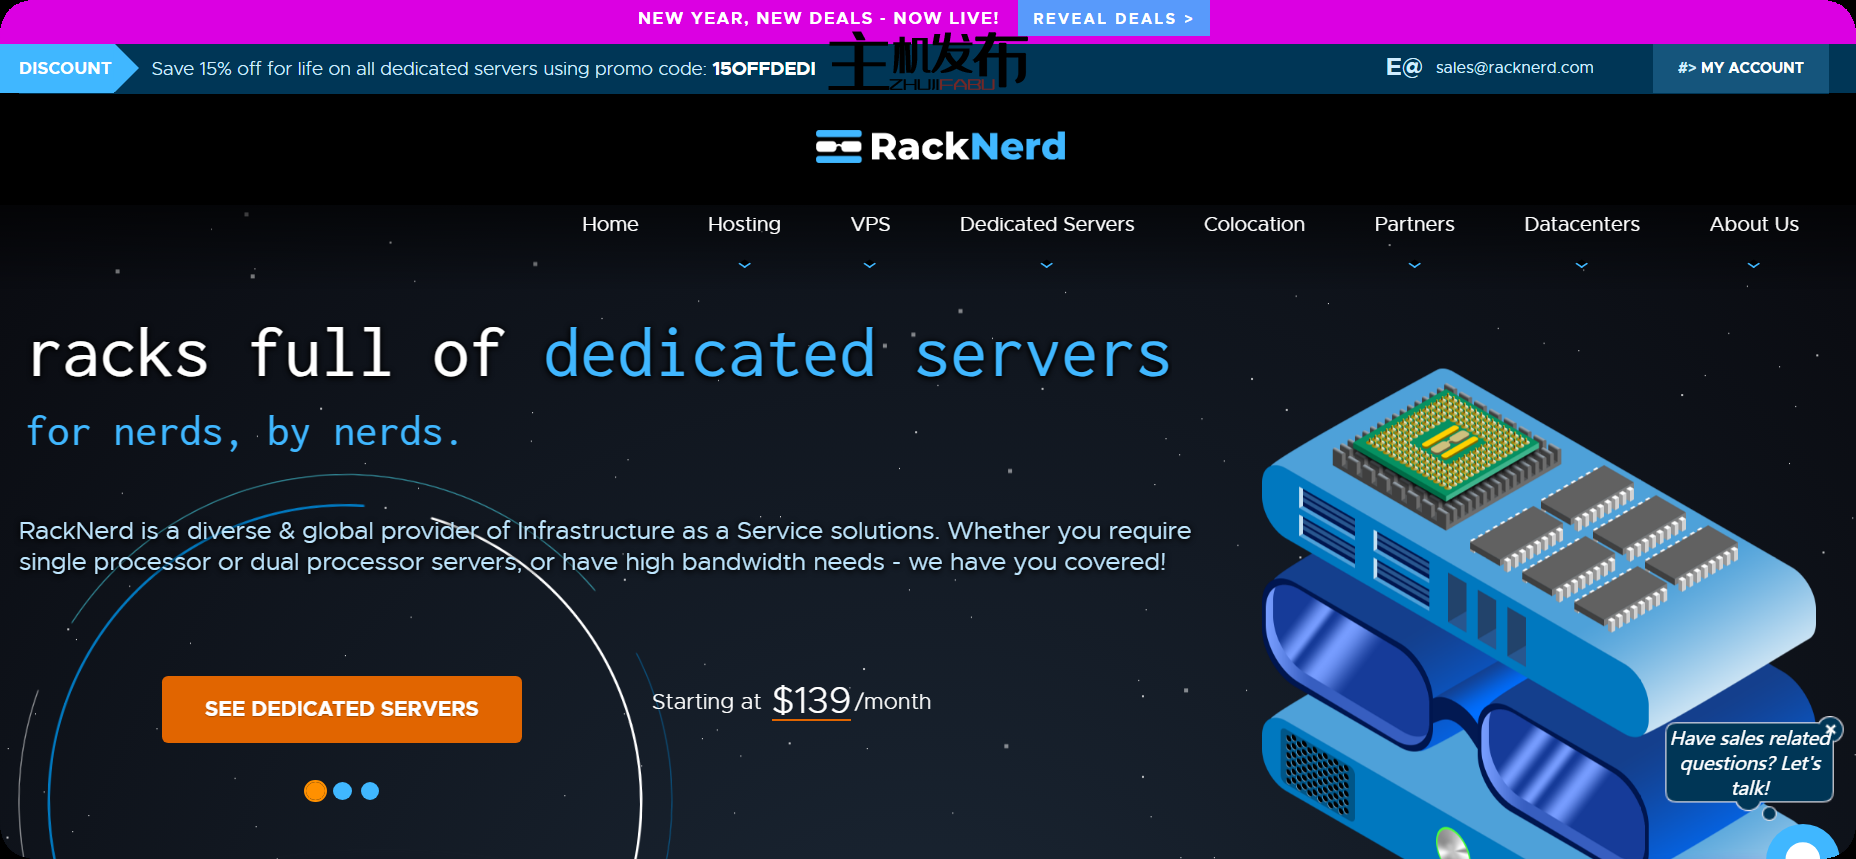Open the Home menu item

click(610, 224)
